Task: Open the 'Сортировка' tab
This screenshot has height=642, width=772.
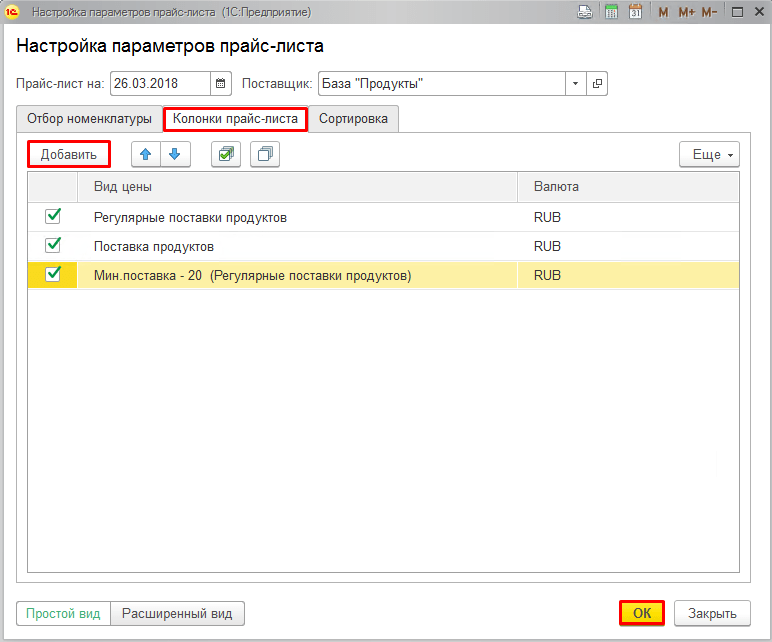Action: coord(353,119)
